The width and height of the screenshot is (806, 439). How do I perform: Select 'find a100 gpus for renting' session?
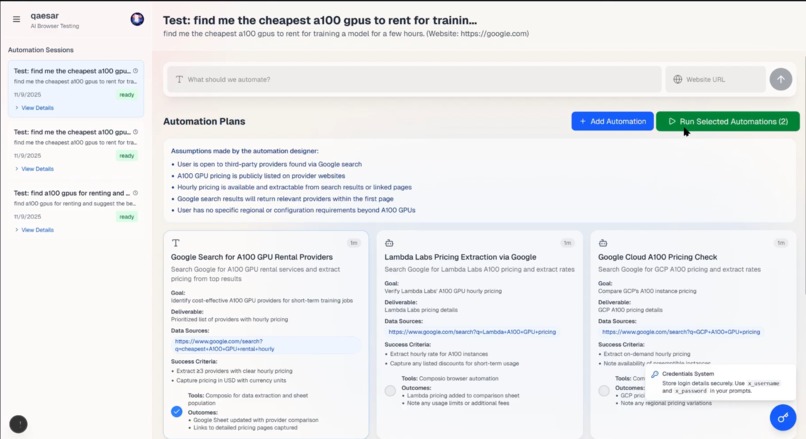tap(76, 211)
